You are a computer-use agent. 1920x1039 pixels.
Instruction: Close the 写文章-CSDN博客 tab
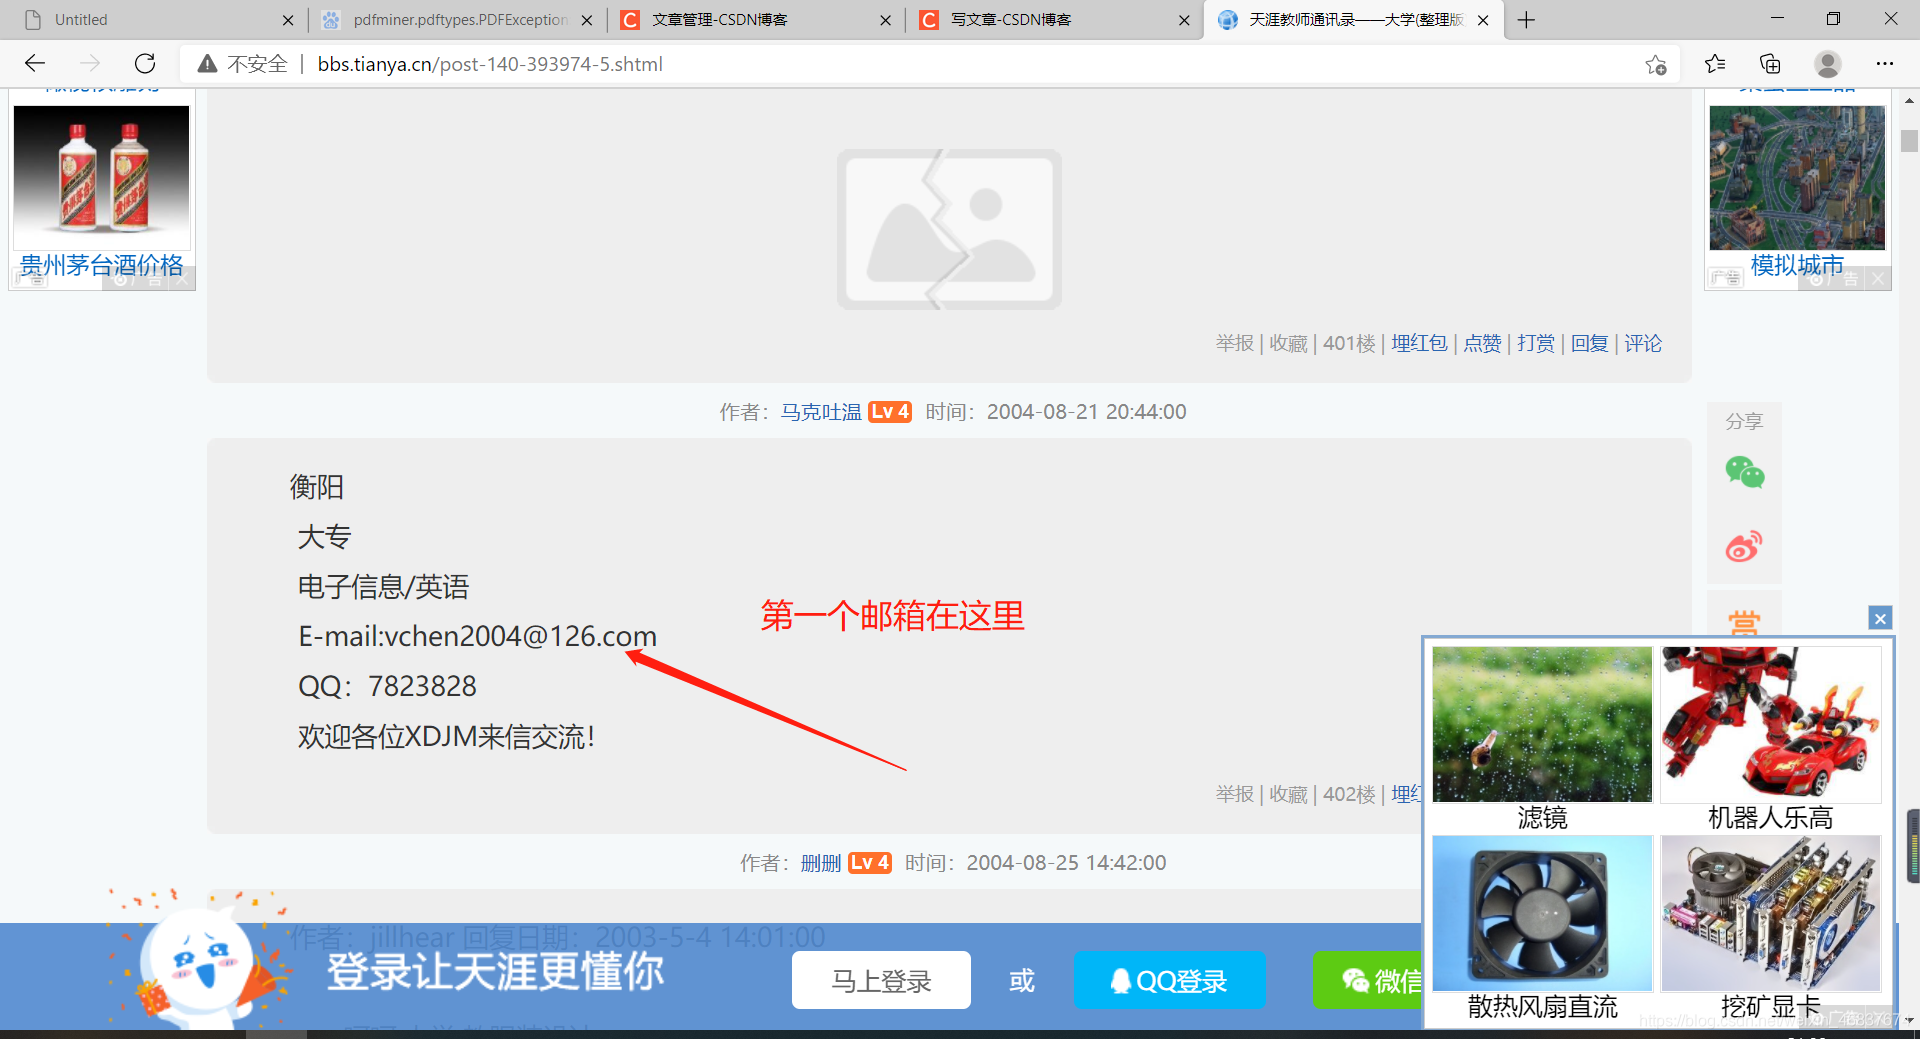1184,20
